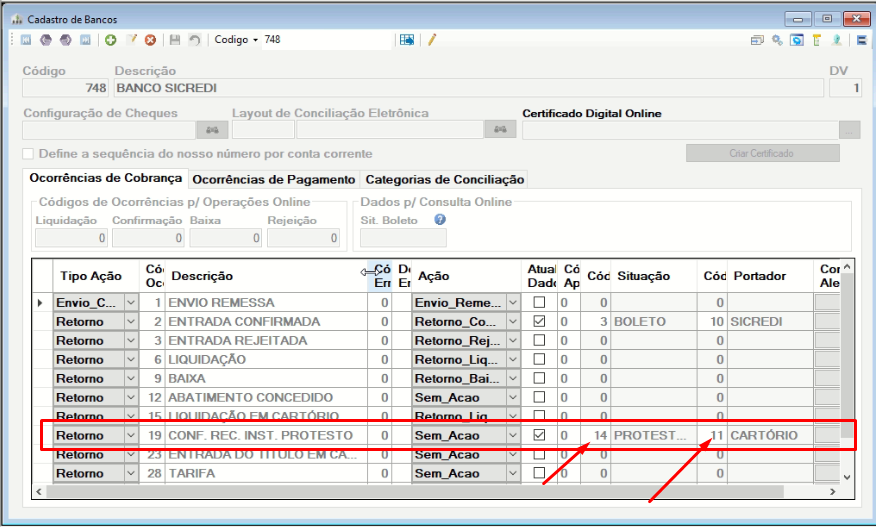Viewport: 876px width, 527px height.
Task: Delete the record with red X icon
Action: point(150,40)
